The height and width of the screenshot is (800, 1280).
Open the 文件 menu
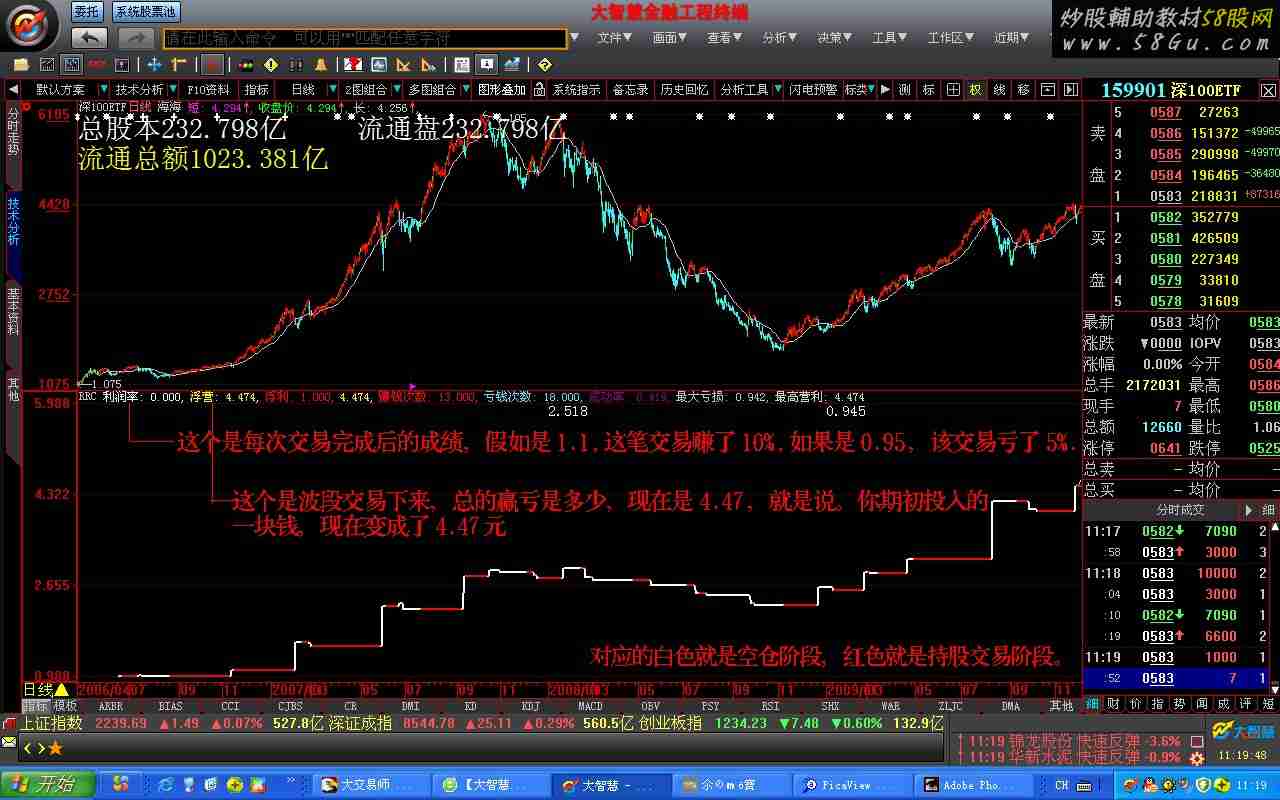[616, 38]
